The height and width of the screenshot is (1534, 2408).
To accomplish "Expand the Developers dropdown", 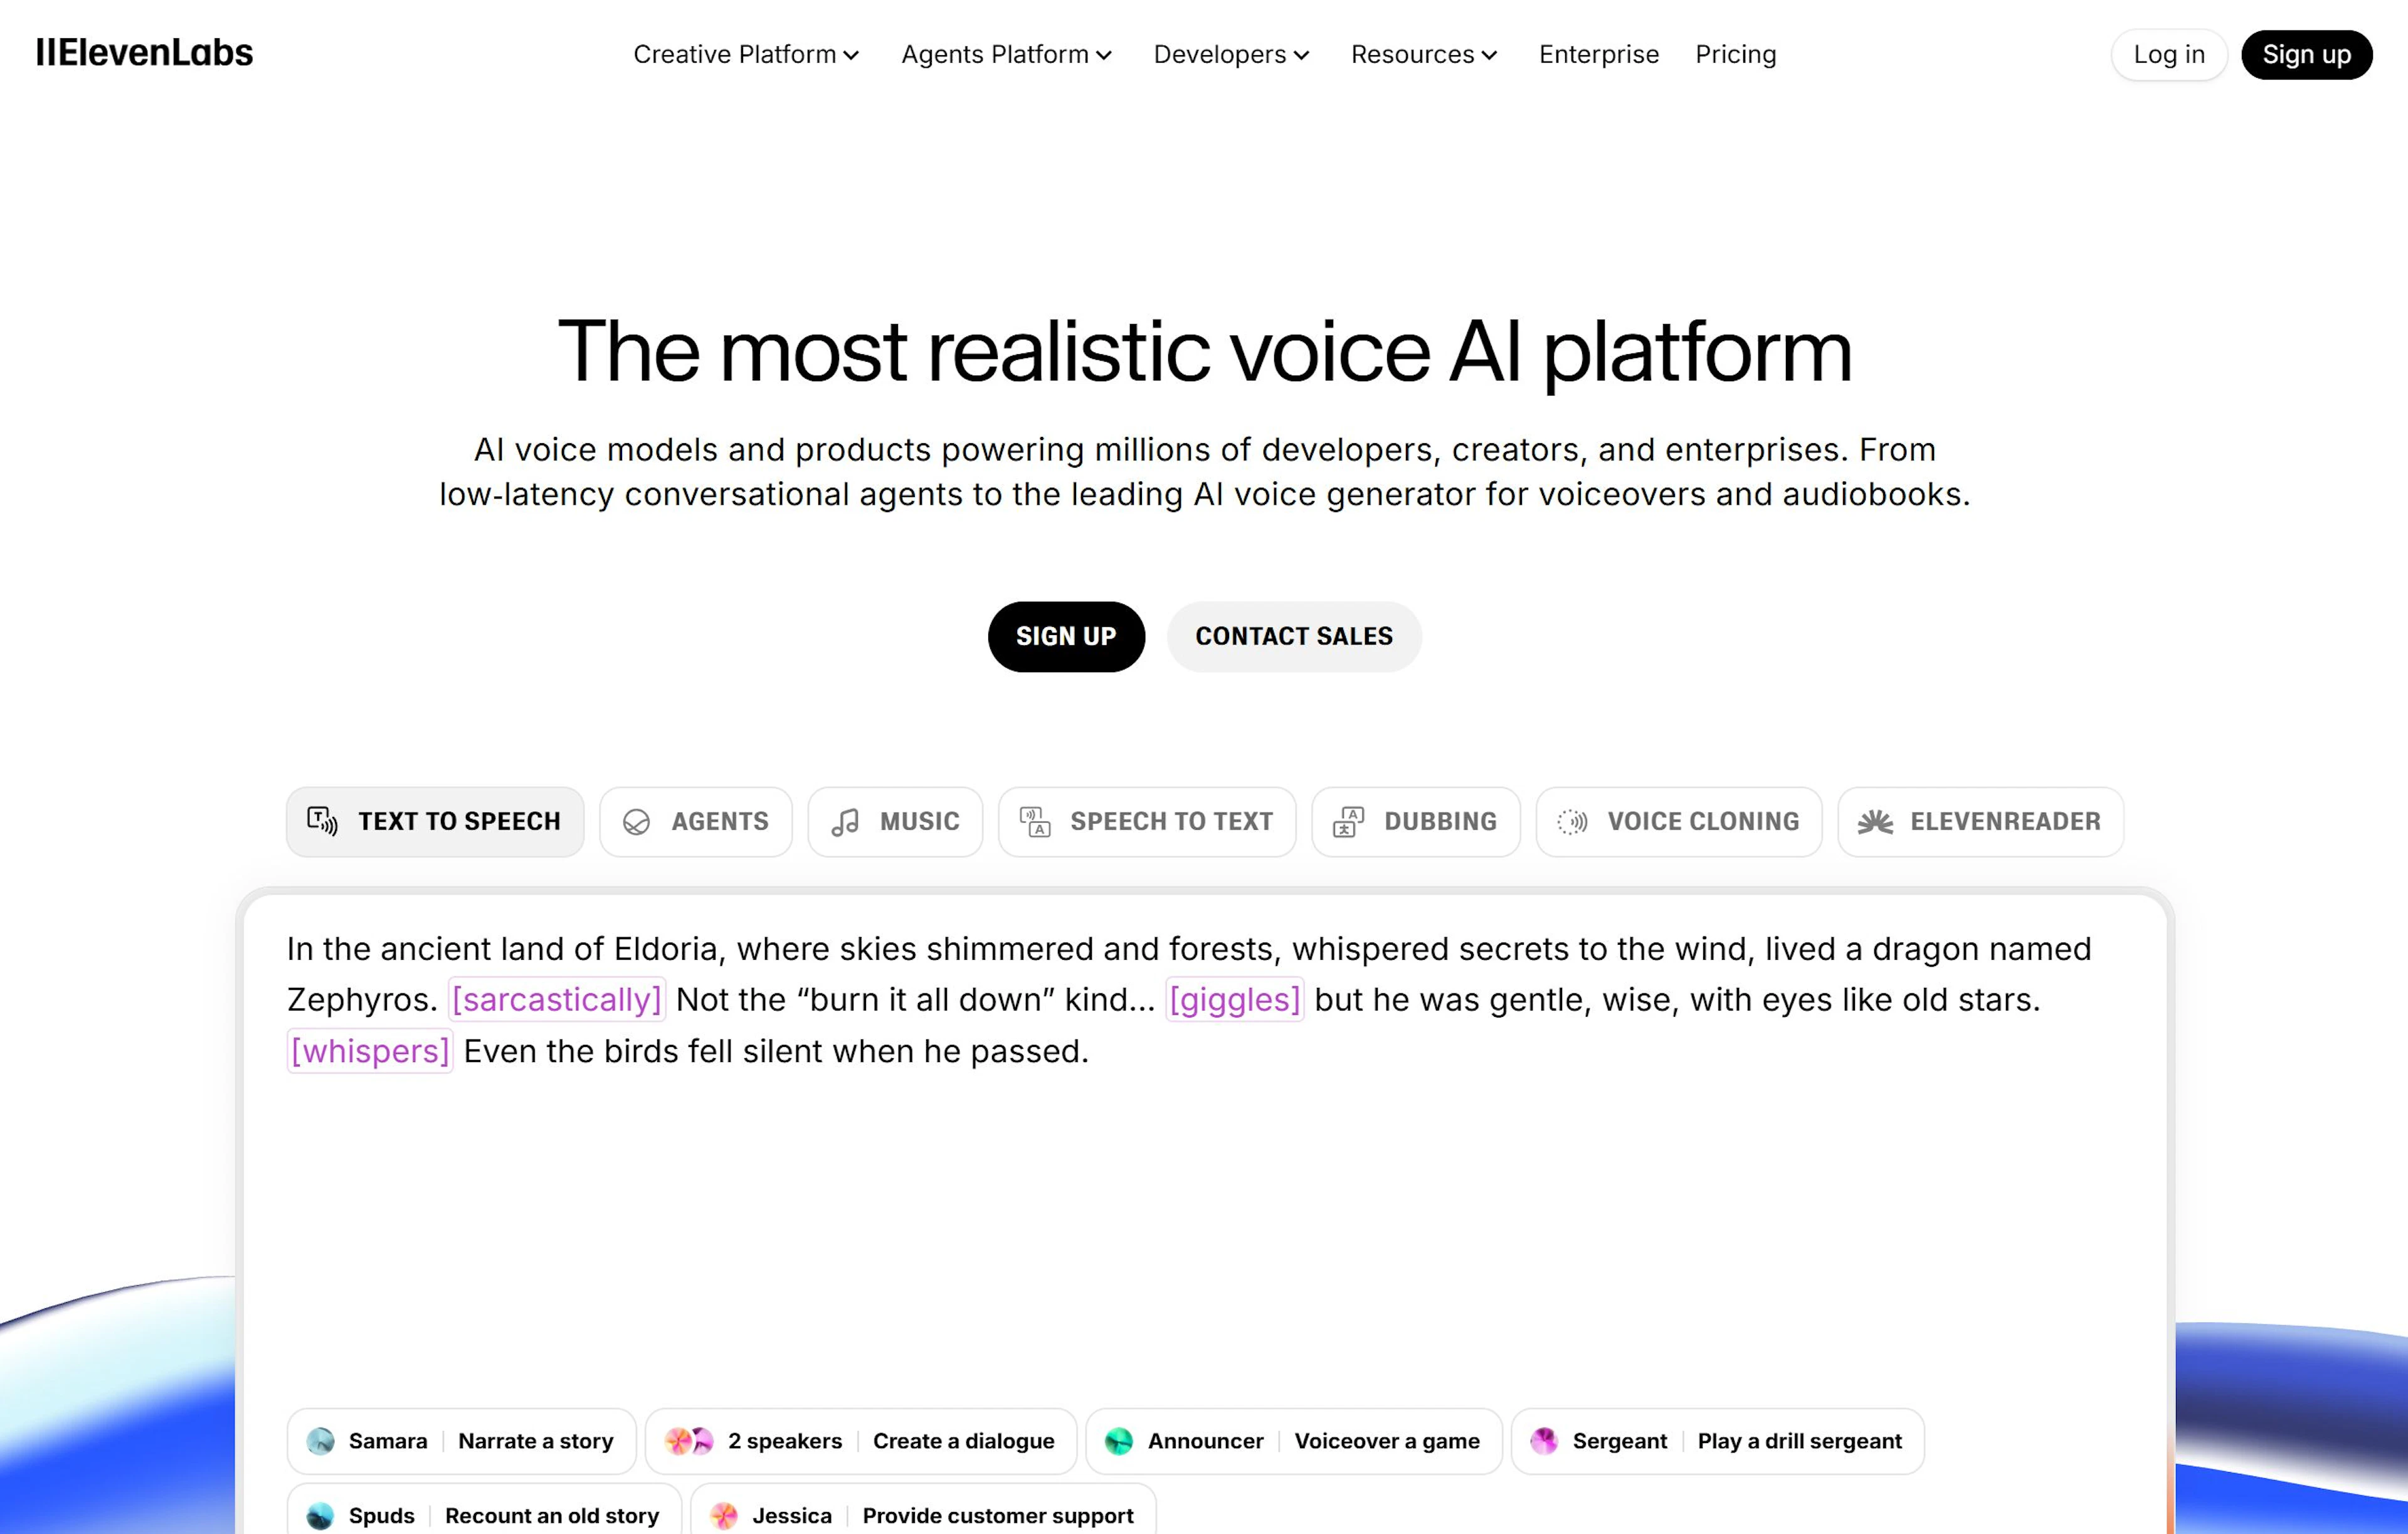I will coord(1231,54).
